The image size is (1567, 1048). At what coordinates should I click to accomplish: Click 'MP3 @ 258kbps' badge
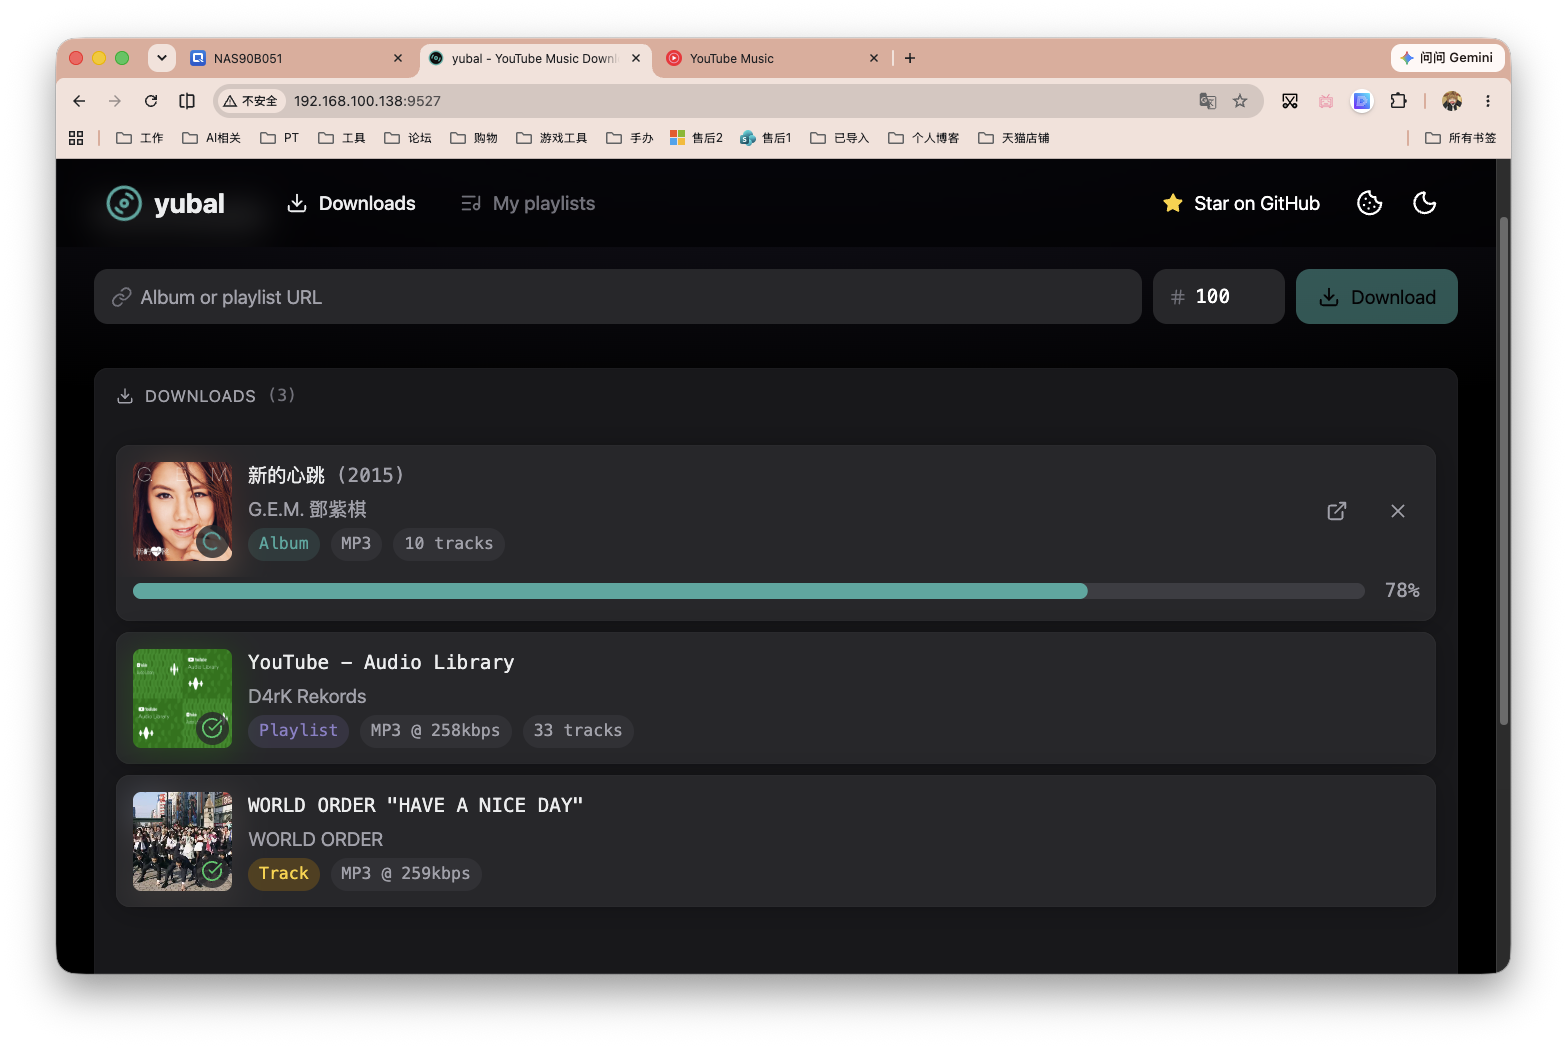[x=435, y=731]
